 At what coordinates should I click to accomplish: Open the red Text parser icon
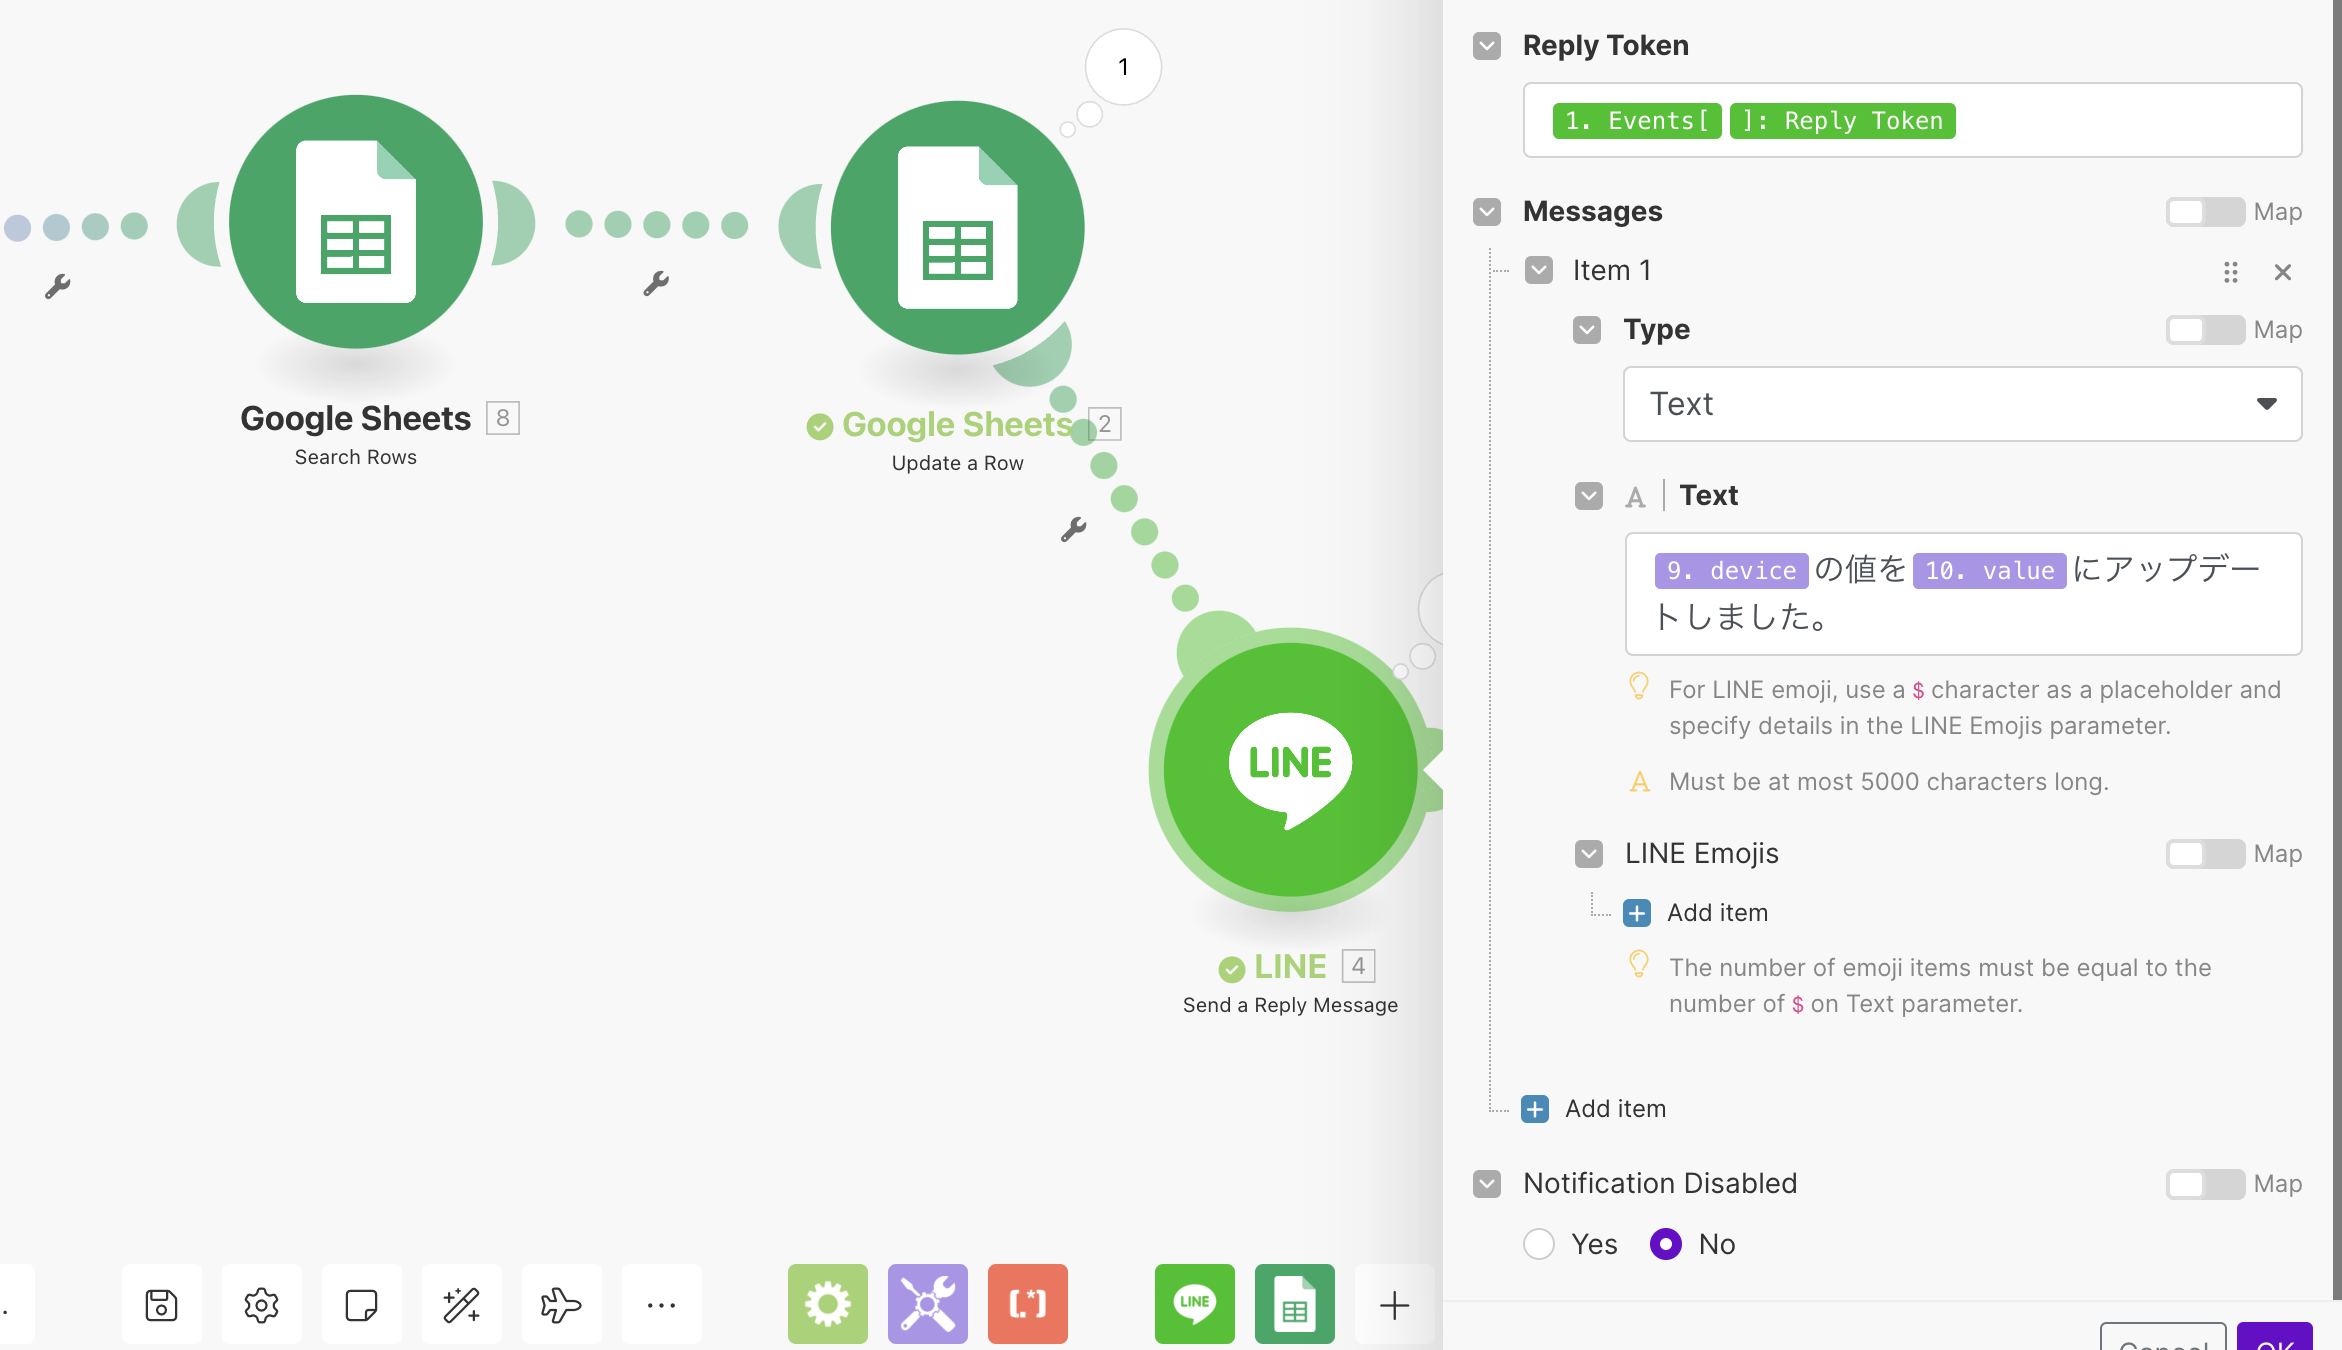[1027, 1304]
